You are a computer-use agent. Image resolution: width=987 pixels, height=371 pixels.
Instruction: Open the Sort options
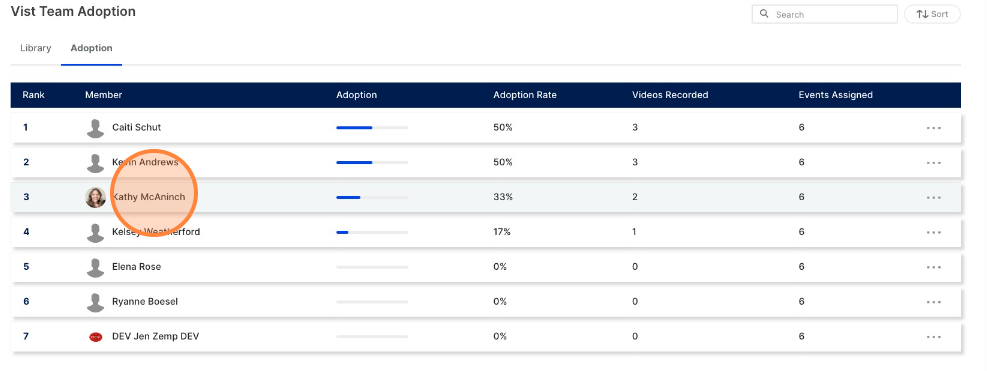tap(932, 14)
